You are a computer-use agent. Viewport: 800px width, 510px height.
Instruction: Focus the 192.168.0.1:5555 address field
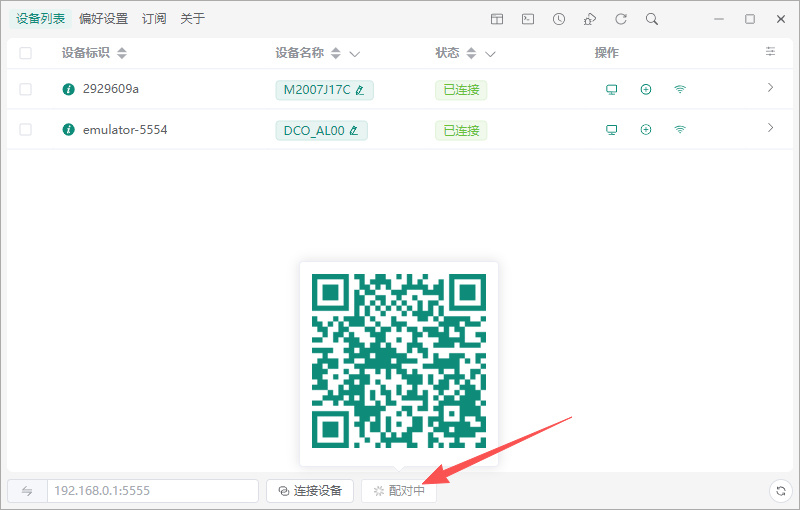click(153, 491)
